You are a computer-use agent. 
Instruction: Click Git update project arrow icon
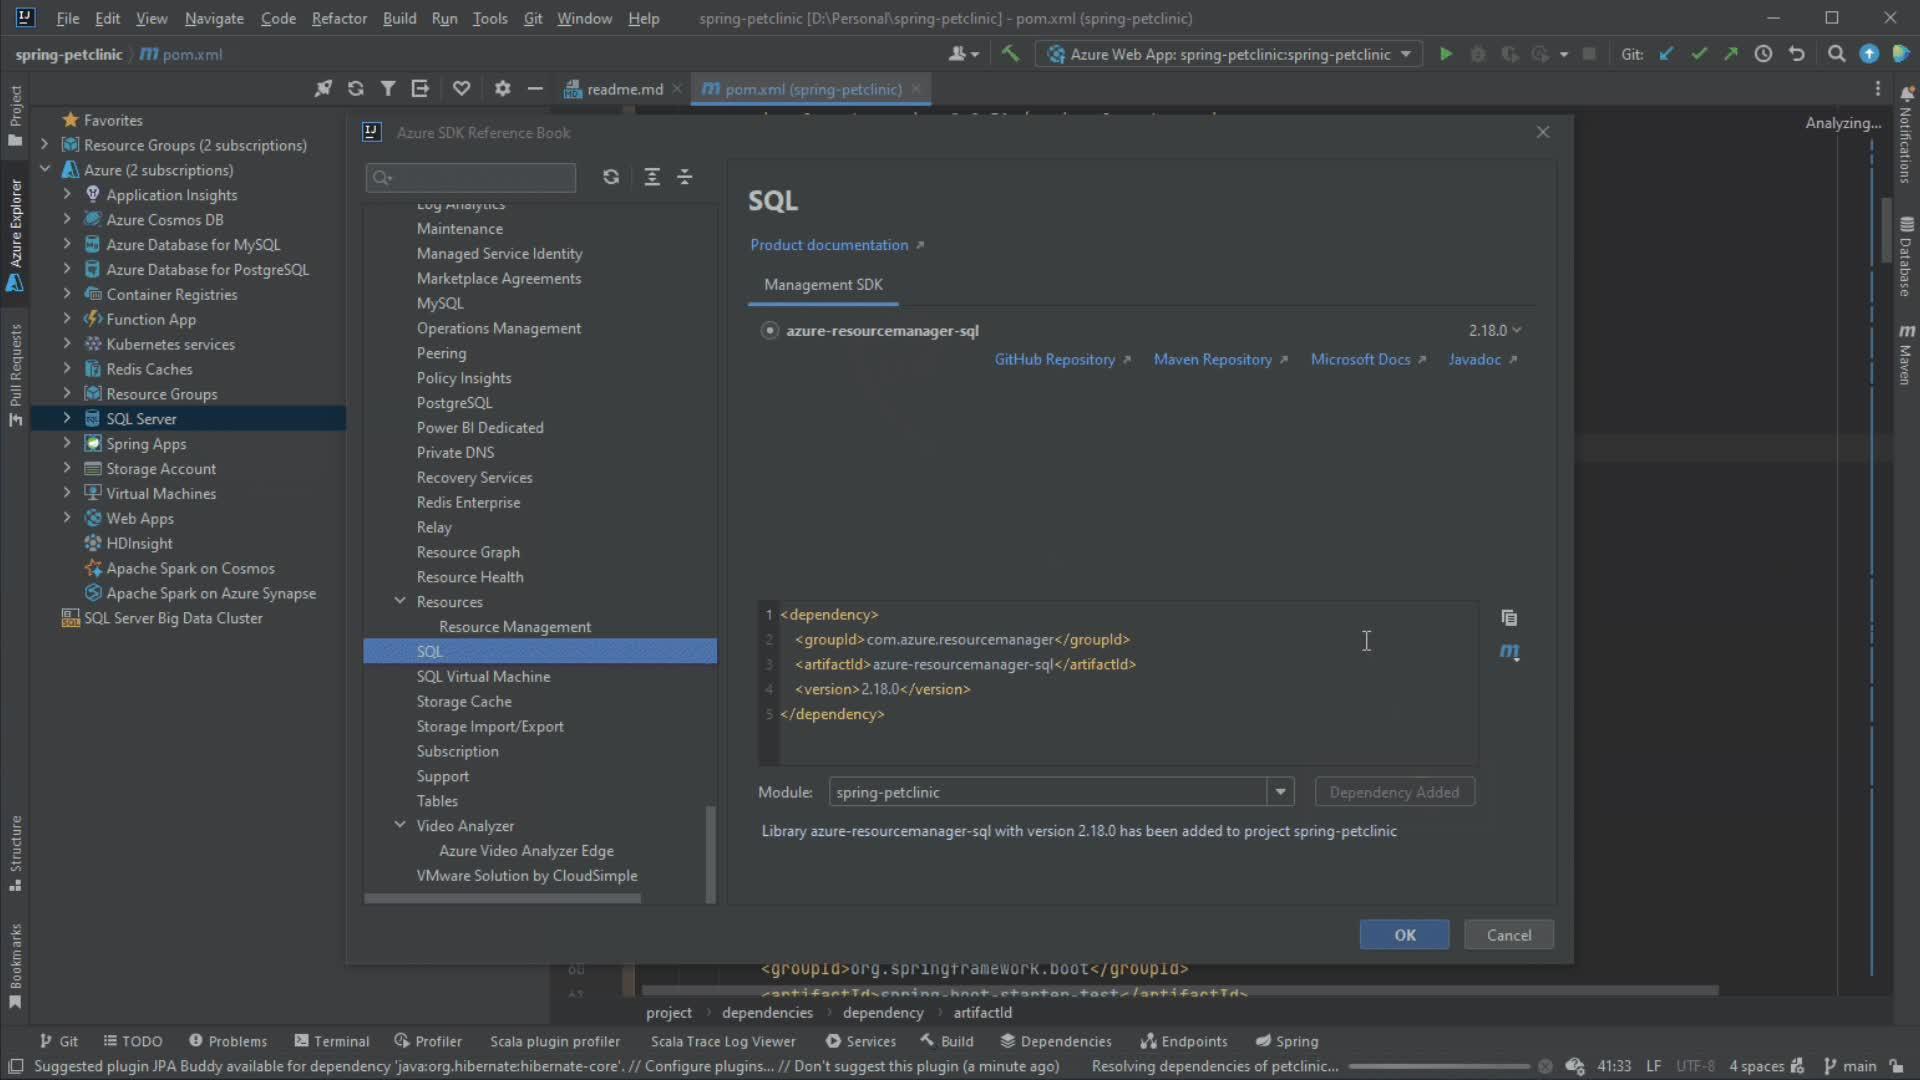pos(1666,54)
